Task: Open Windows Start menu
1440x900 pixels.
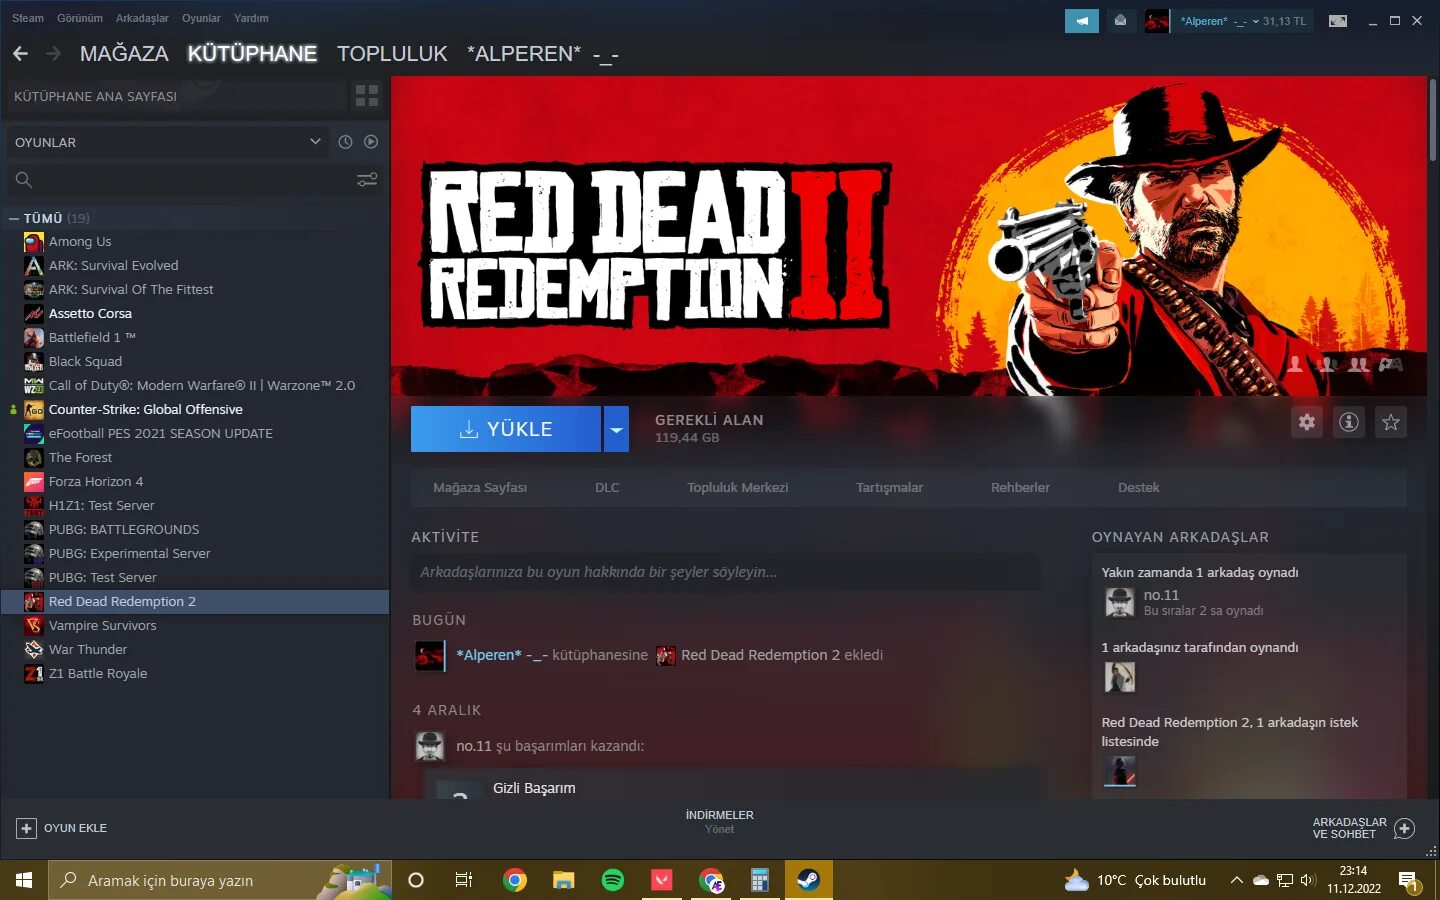Action: pyautogui.click(x=24, y=880)
